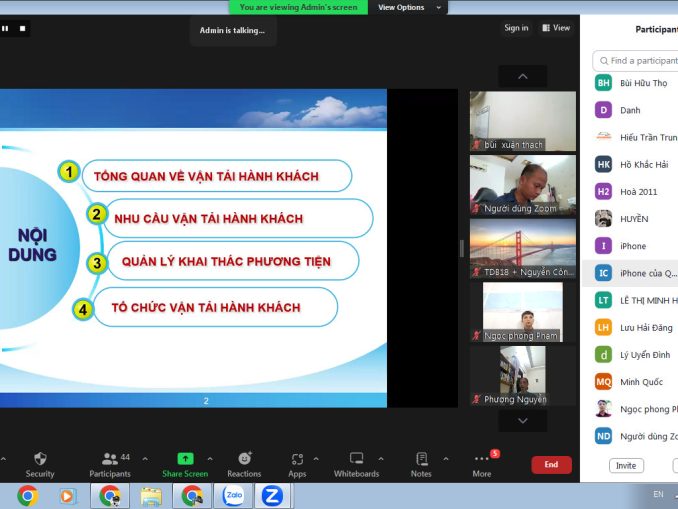Expand the Share Screen options caret
This screenshot has height=509, width=678.
tap(210, 459)
